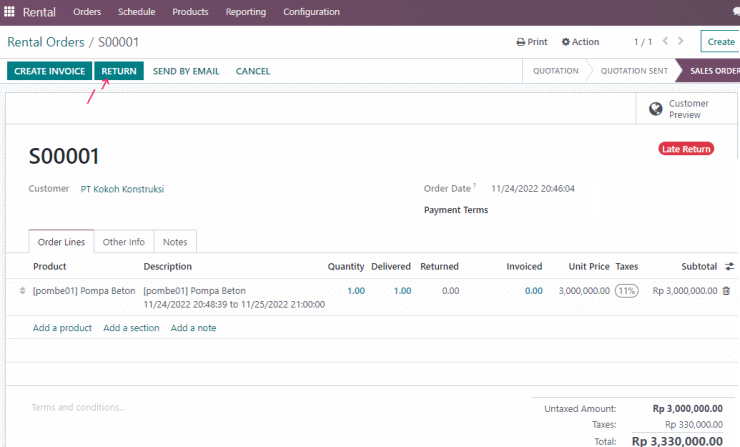Sort by Unit Price column header

click(x=589, y=267)
